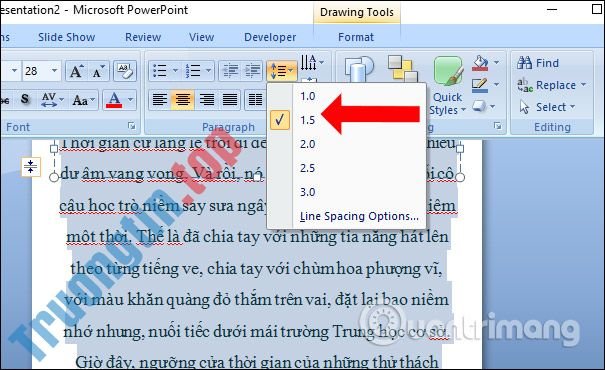The width and height of the screenshot is (605, 370).
Task: Increase the list indent level
Action: (253, 71)
